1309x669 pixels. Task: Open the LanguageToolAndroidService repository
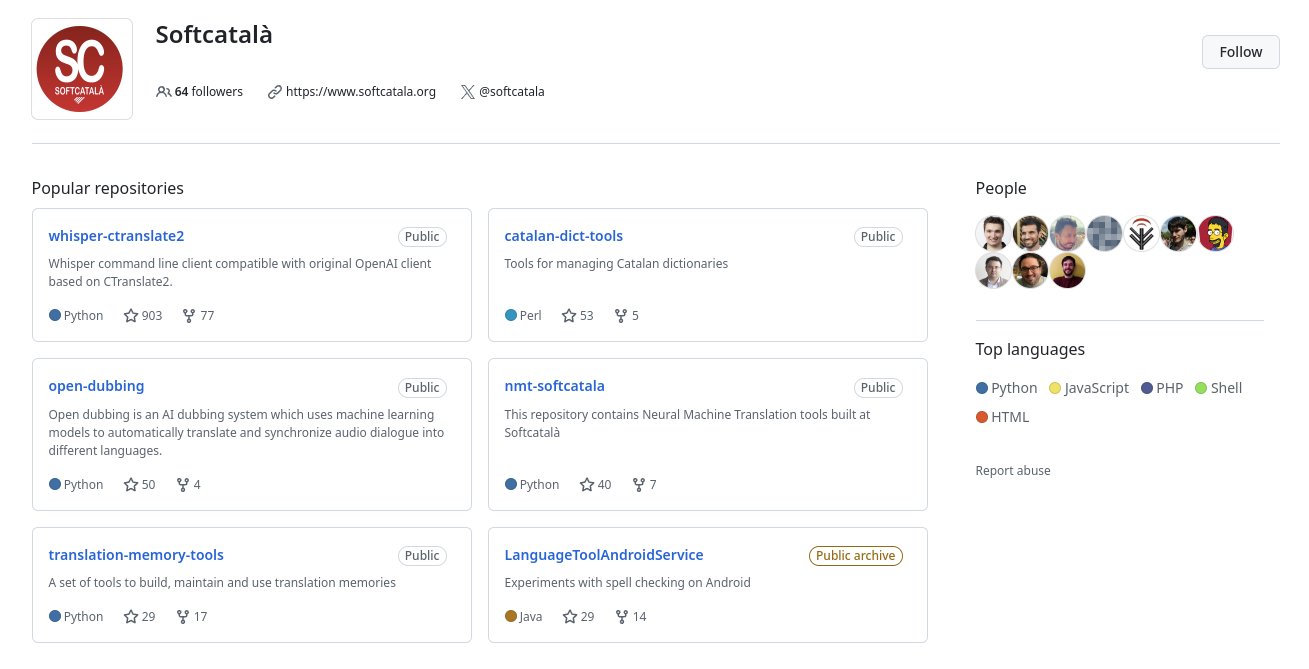point(604,555)
